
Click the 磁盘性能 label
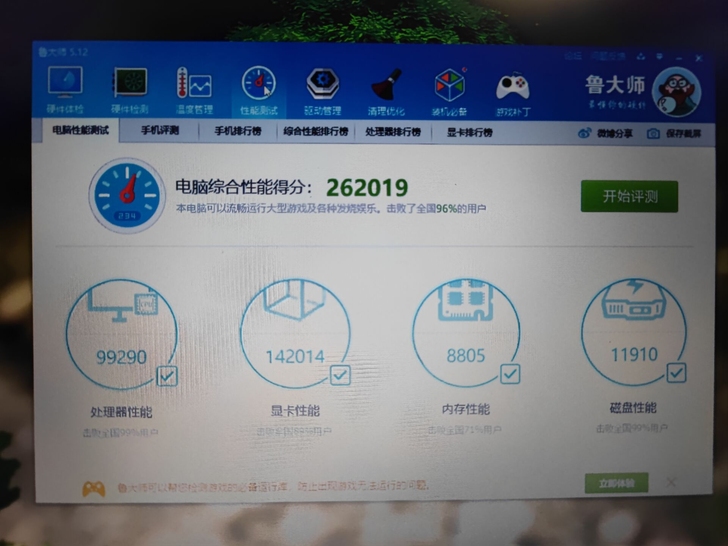pos(633,408)
